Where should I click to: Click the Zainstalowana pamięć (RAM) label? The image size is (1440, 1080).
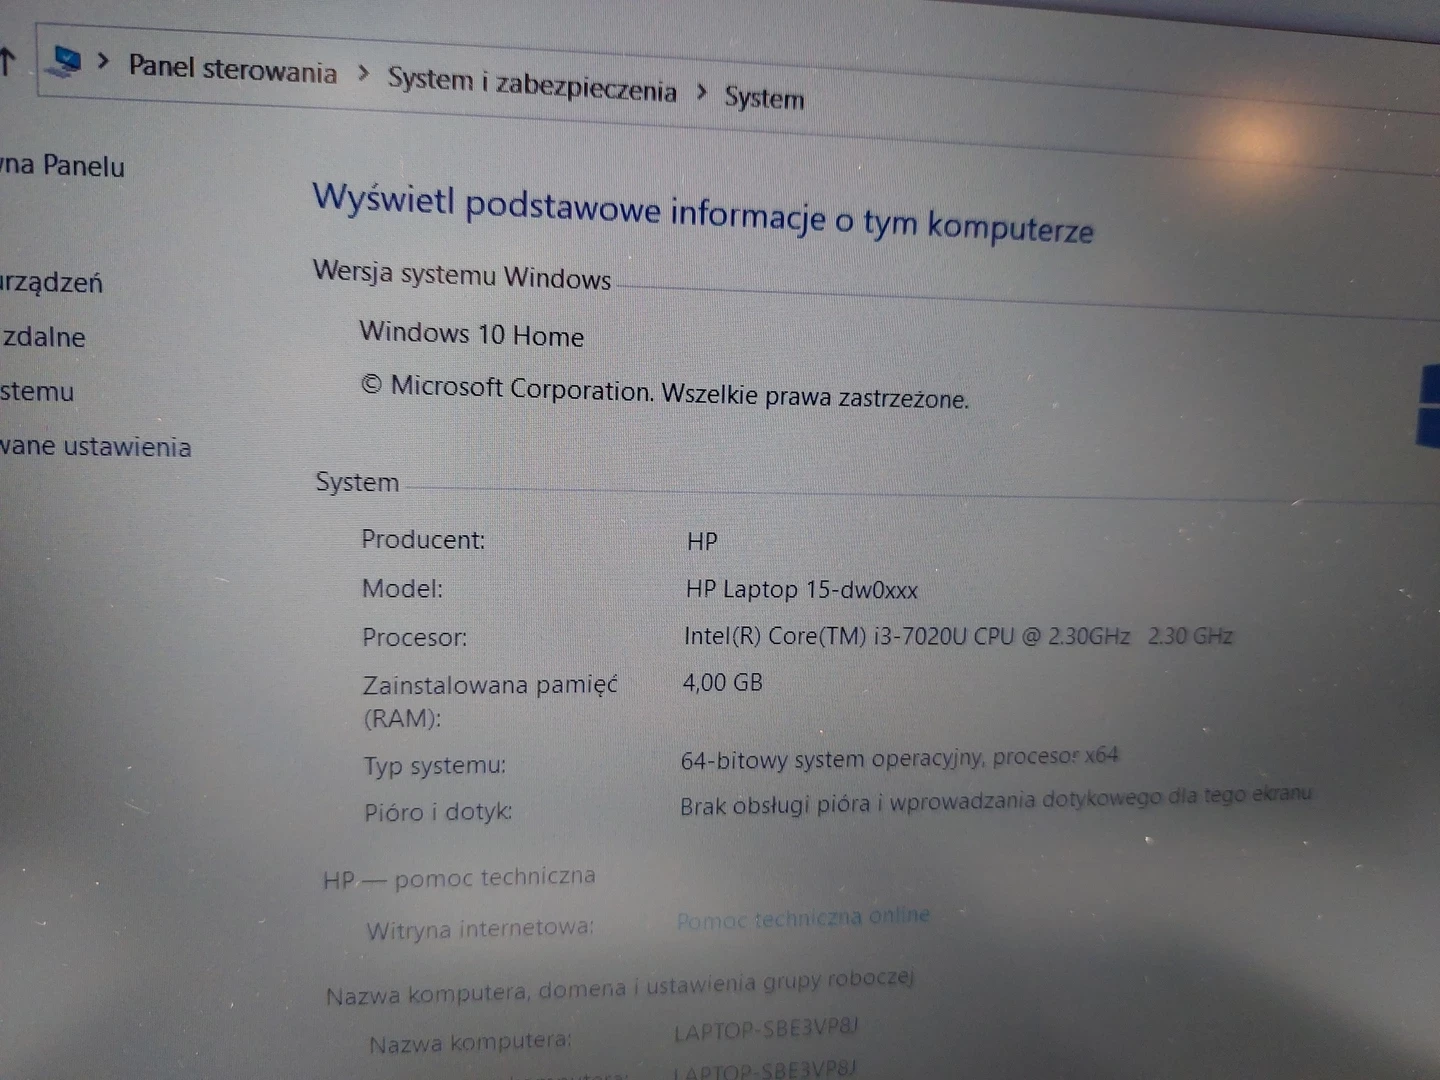click(490, 701)
